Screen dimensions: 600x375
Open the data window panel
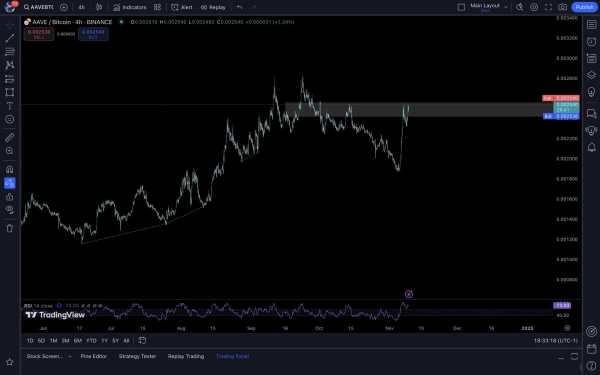[592, 58]
